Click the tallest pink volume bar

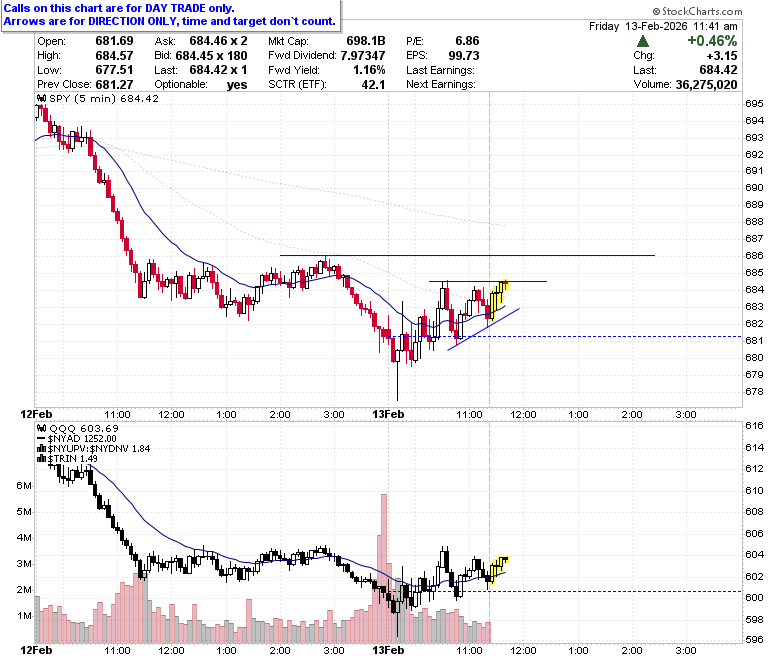point(384,568)
